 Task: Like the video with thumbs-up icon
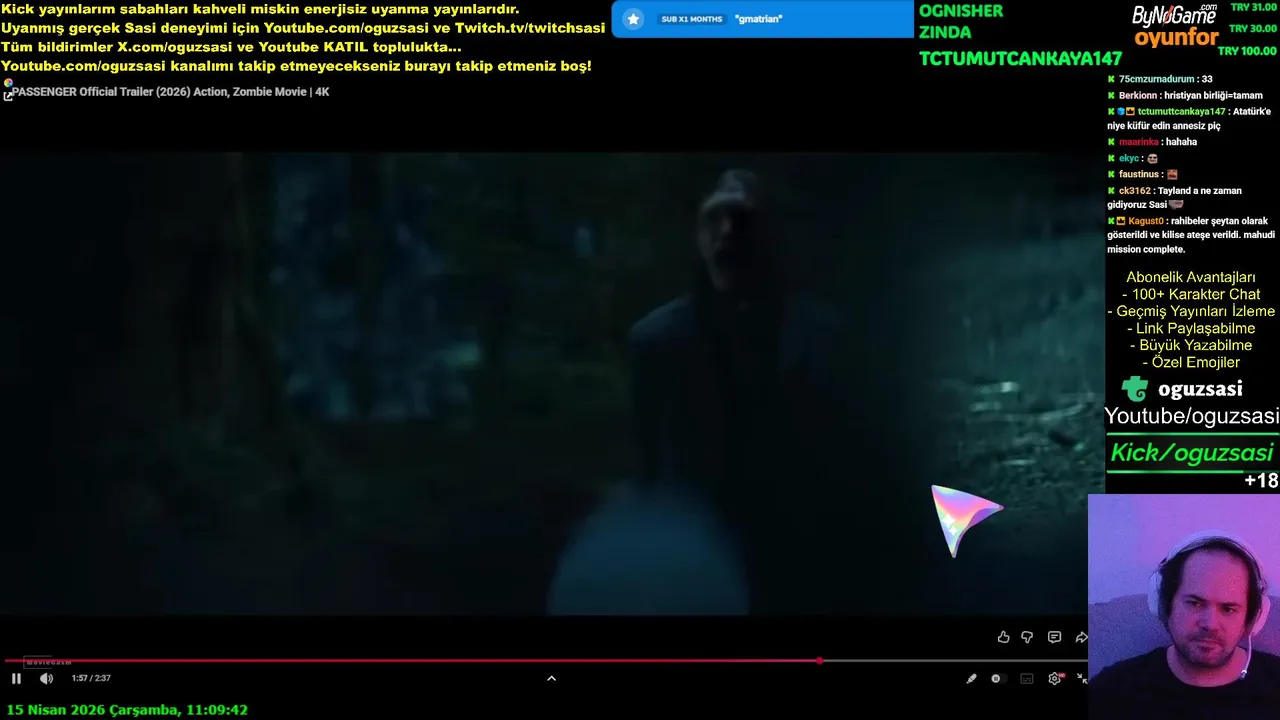click(1003, 637)
